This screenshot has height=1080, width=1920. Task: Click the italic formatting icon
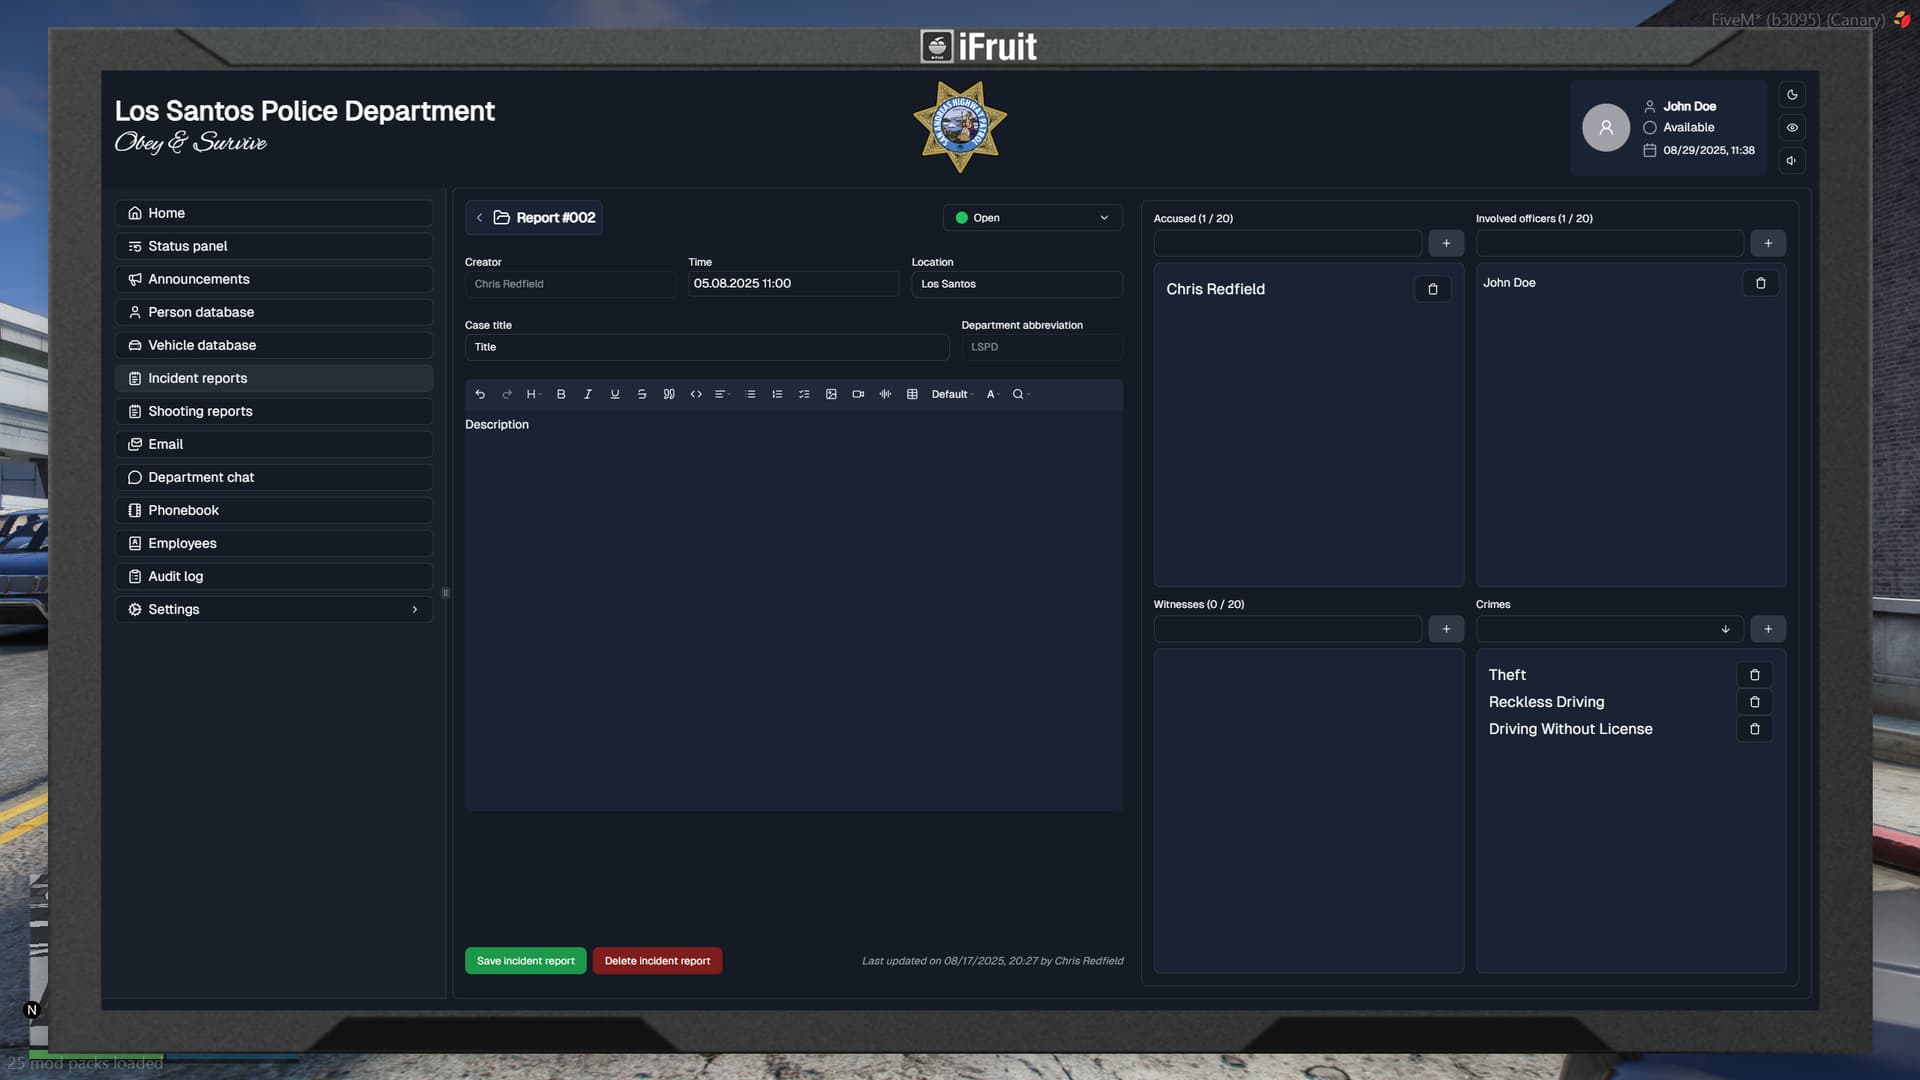588,394
